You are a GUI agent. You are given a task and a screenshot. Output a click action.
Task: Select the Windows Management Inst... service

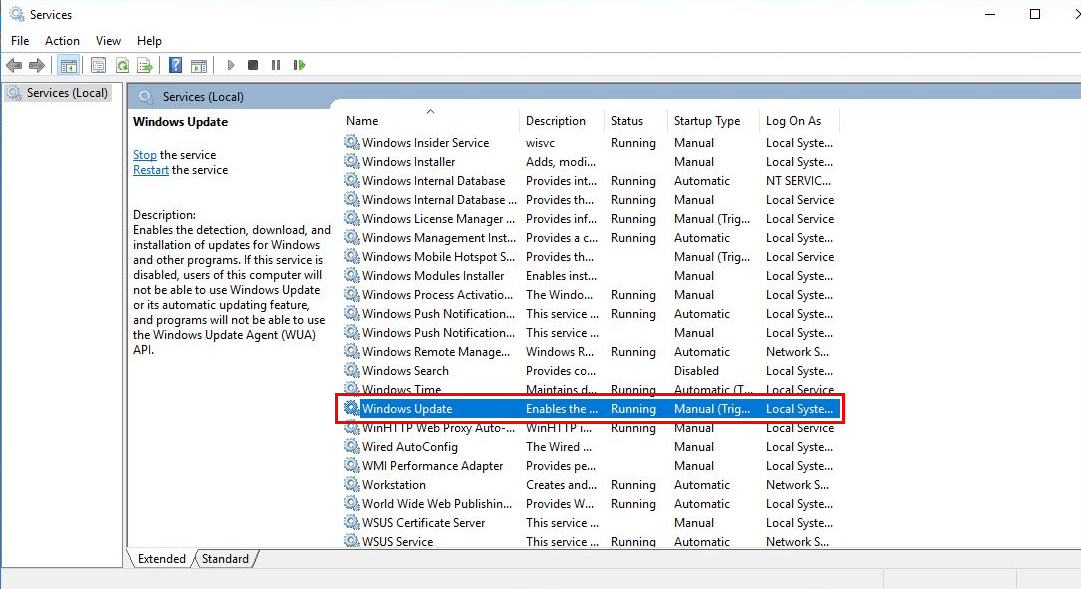tap(438, 237)
